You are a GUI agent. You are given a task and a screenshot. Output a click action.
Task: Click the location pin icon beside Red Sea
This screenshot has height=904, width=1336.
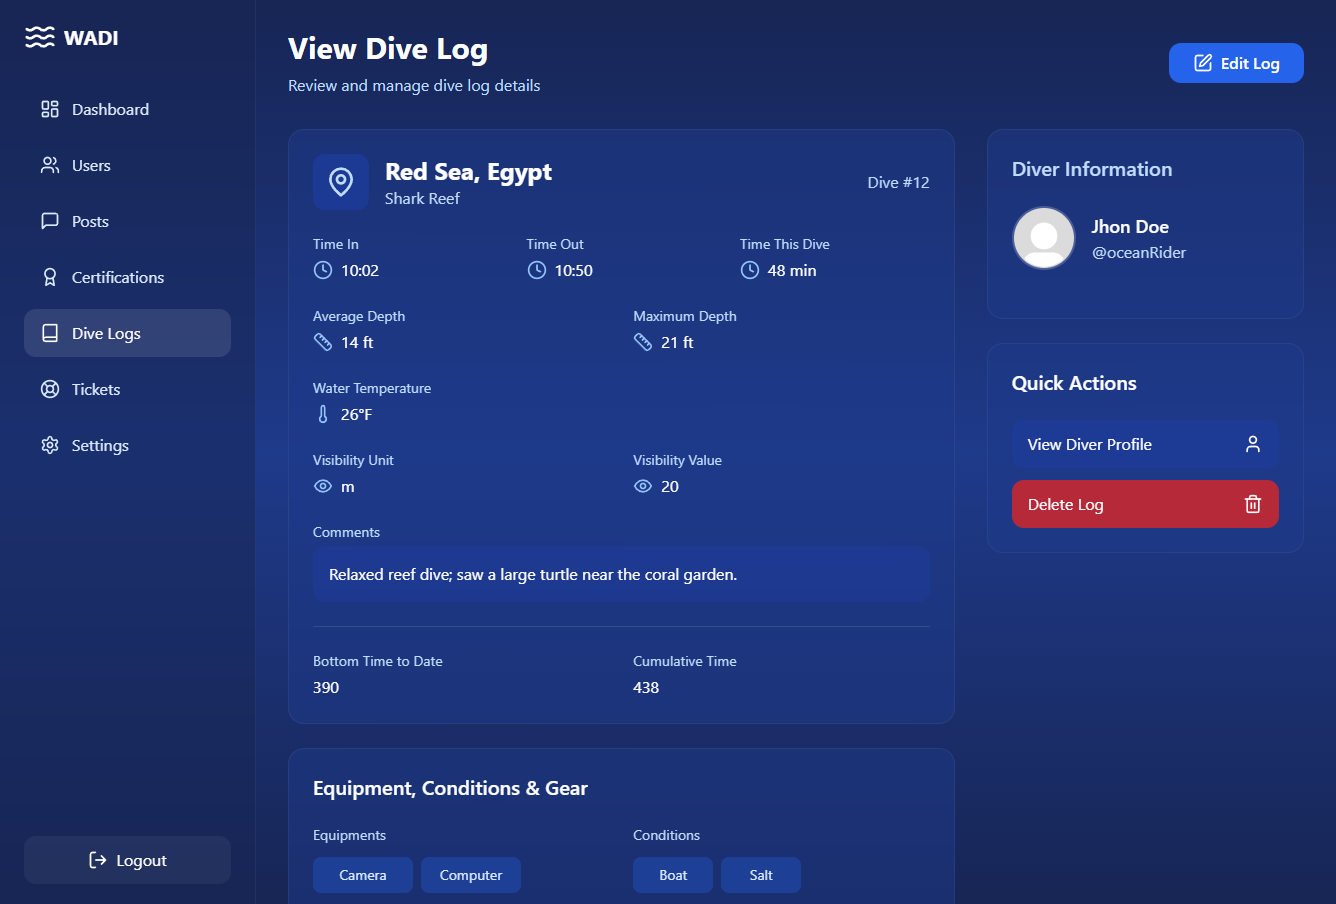(341, 182)
